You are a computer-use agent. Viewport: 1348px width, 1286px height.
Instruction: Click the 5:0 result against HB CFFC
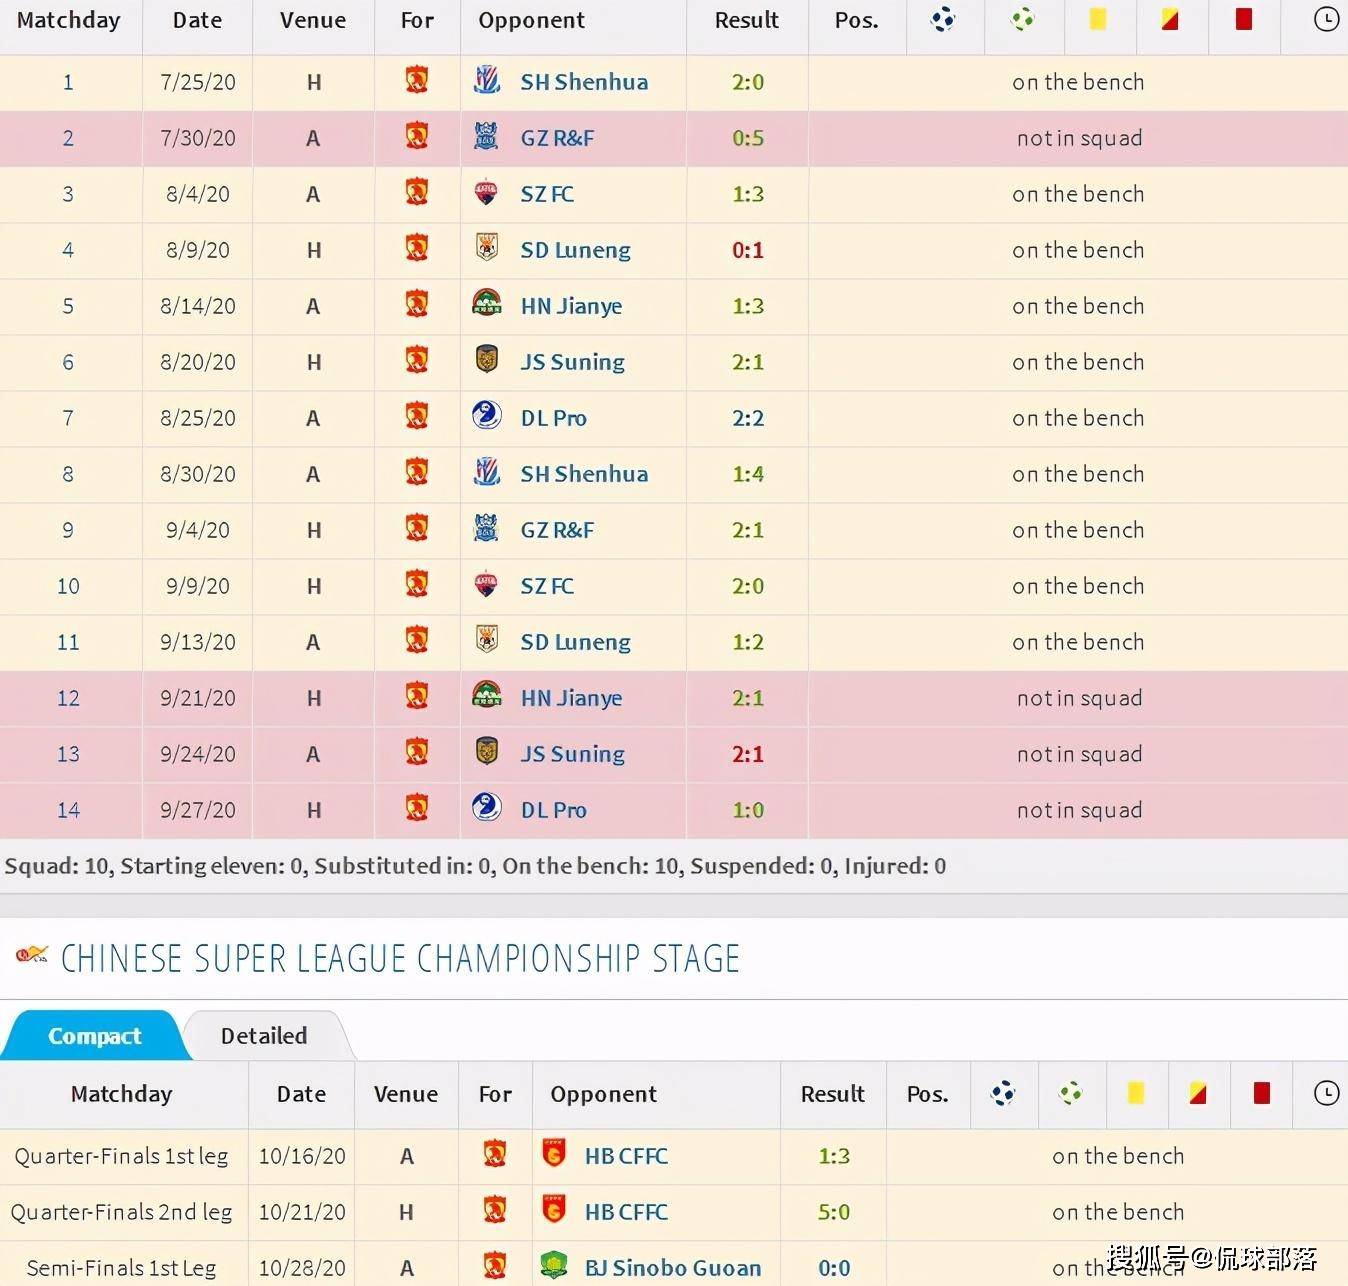[x=833, y=1212]
